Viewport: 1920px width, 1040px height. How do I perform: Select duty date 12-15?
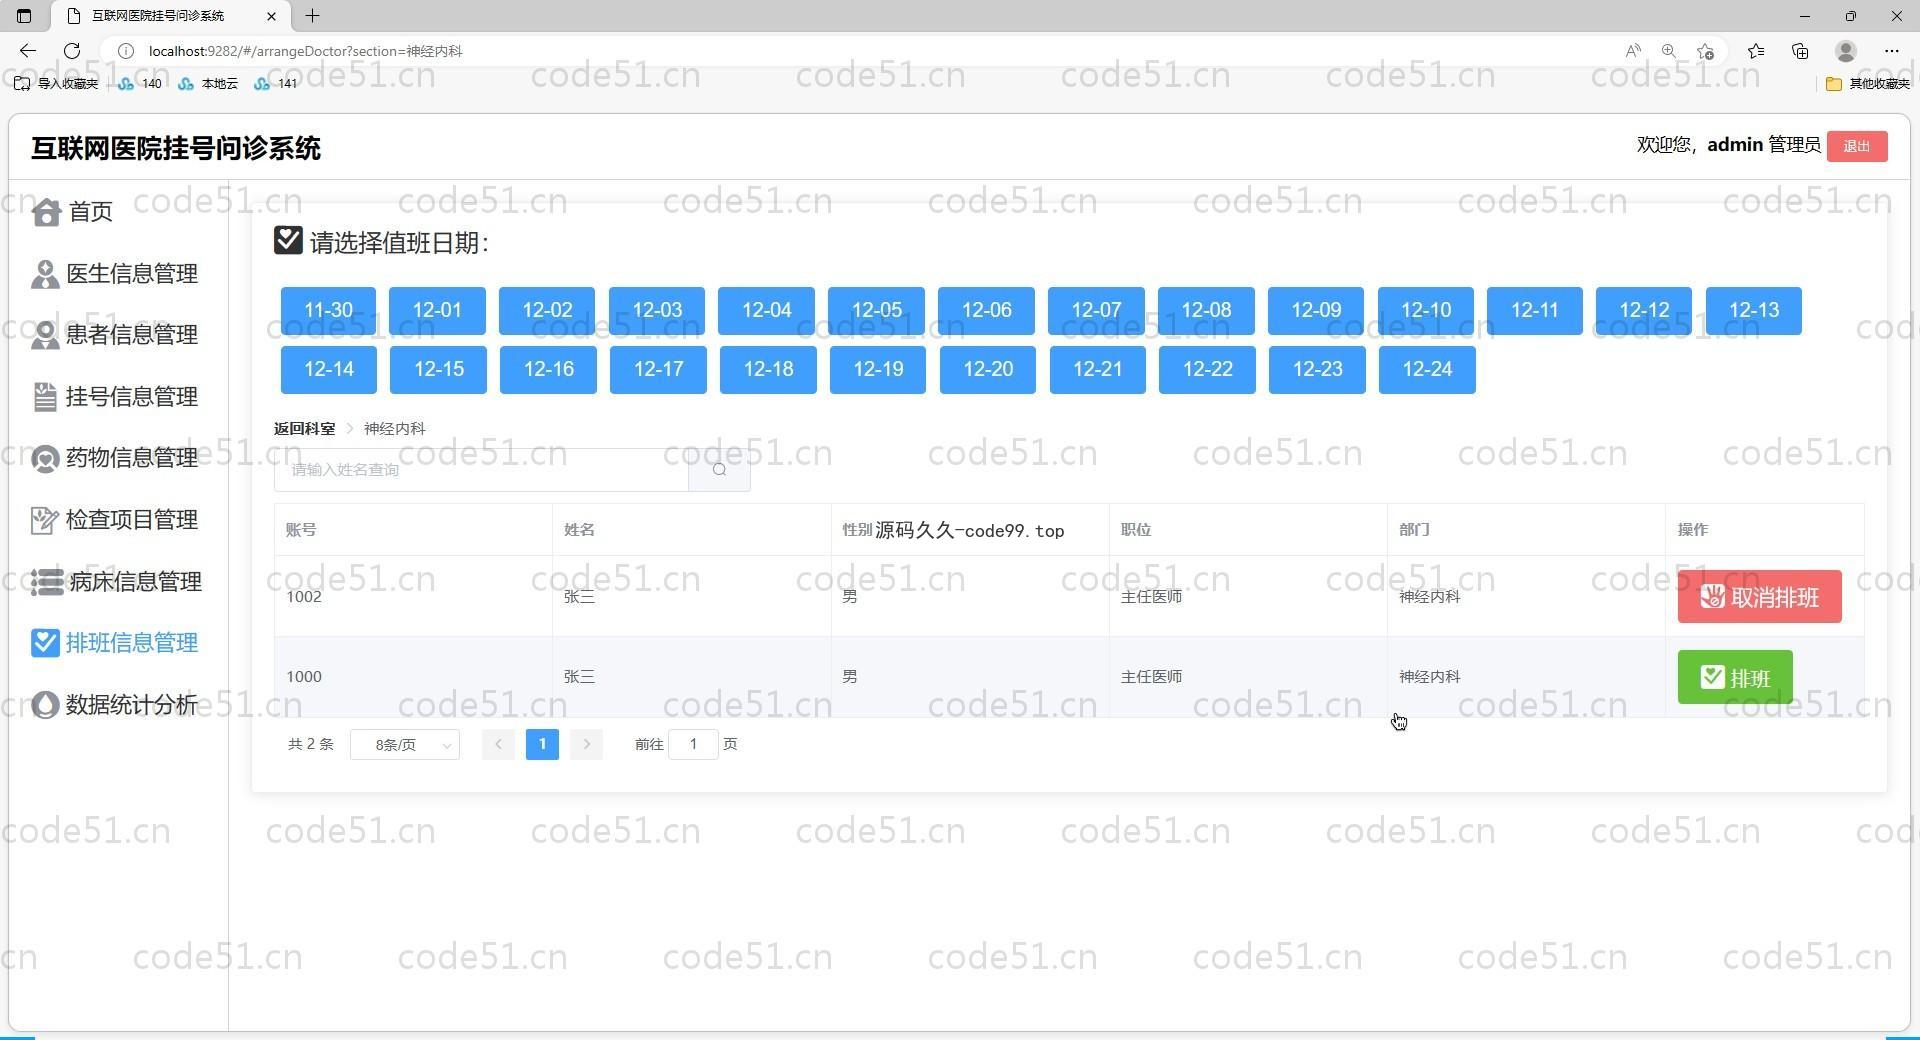pos(439,370)
